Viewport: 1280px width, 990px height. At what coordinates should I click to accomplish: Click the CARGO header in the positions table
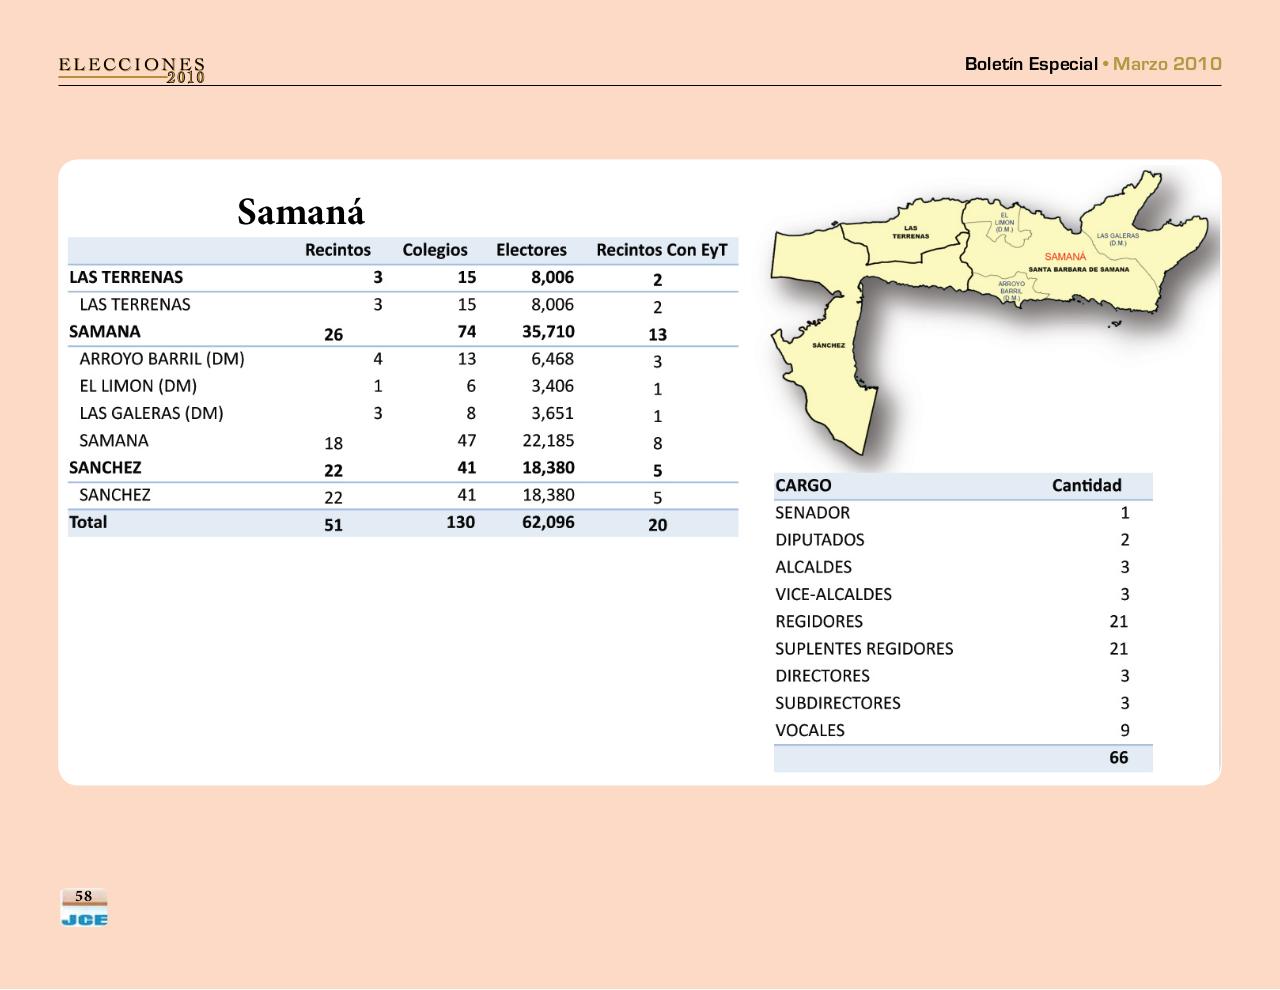click(803, 486)
